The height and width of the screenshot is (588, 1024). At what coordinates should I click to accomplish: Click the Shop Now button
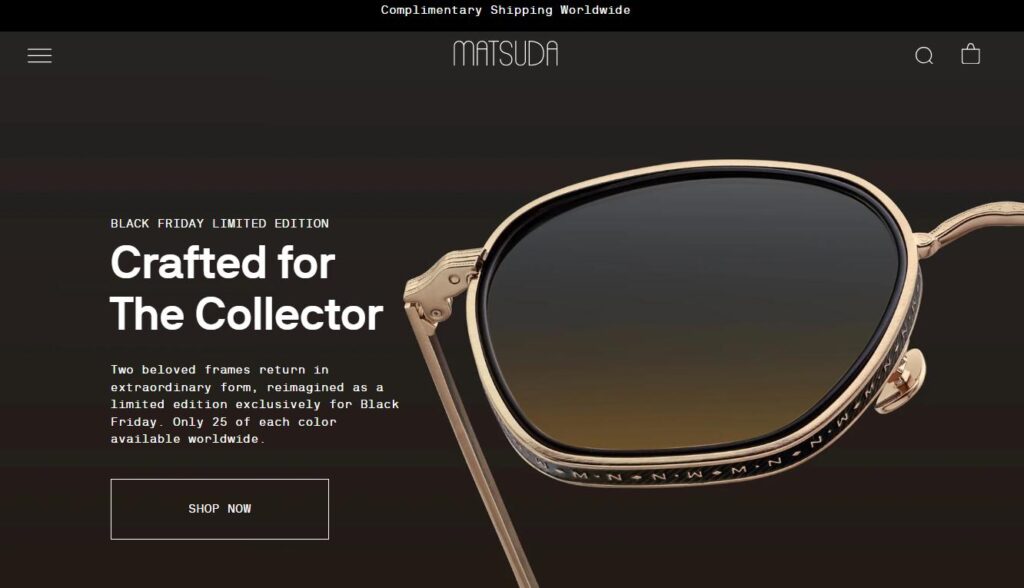(219, 509)
